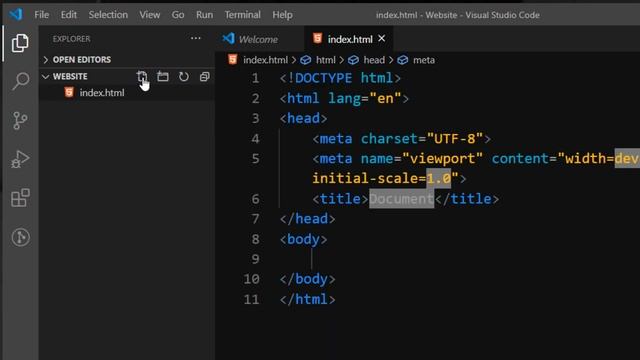Collapse all folders in the explorer
The image size is (640, 360).
coord(204,76)
